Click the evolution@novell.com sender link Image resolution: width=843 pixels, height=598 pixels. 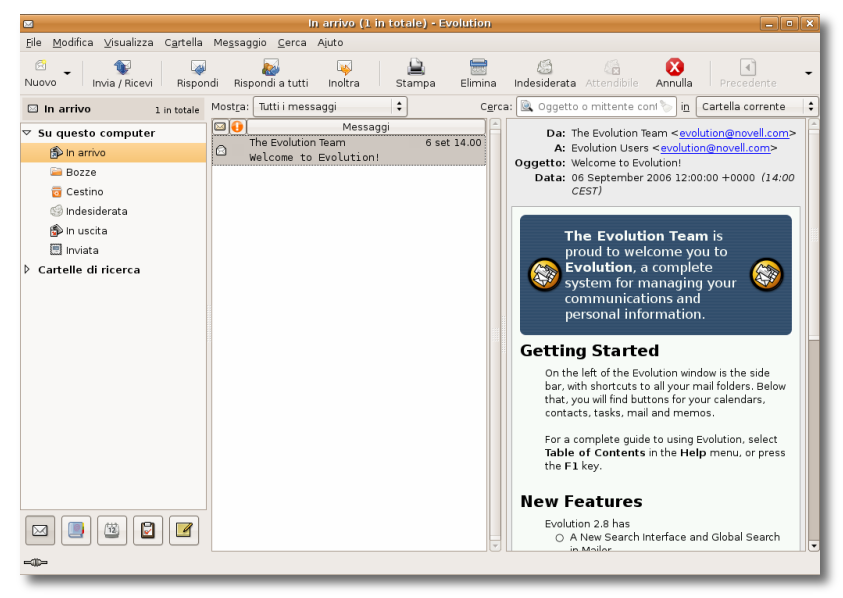coord(737,133)
